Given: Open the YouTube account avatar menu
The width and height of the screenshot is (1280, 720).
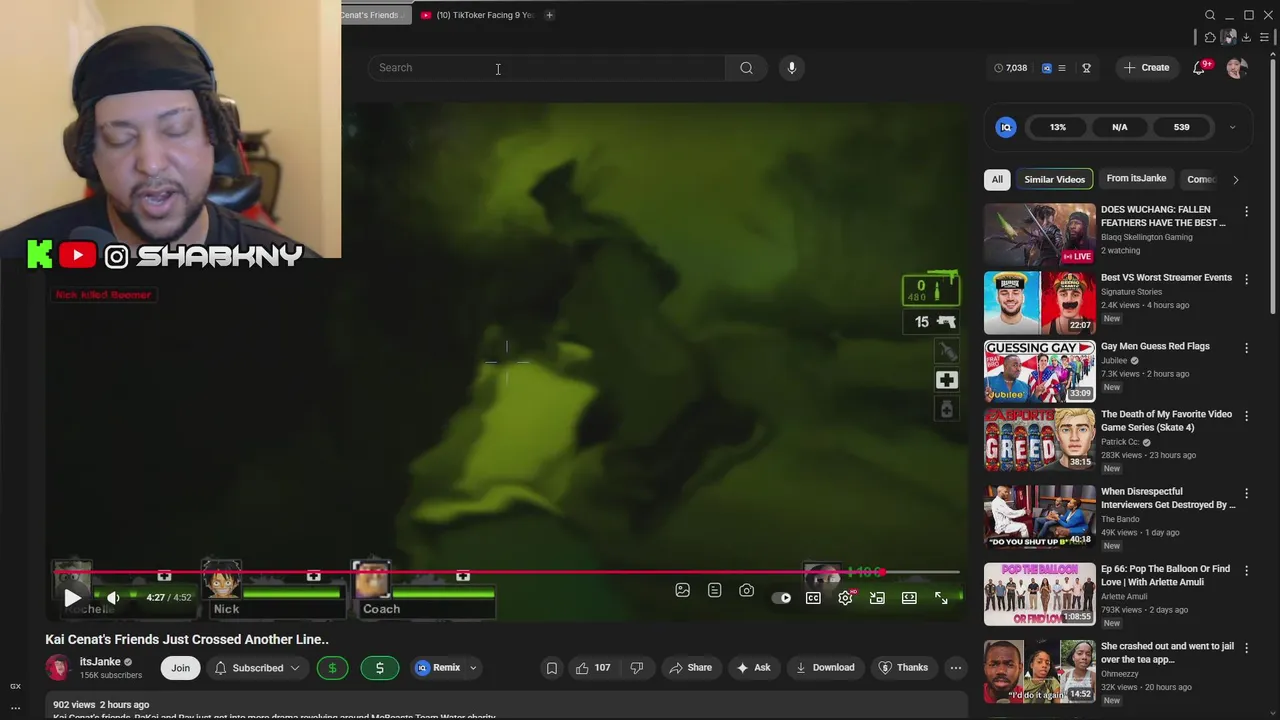Looking at the screenshot, I should pyautogui.click(x=1237, y=68).
